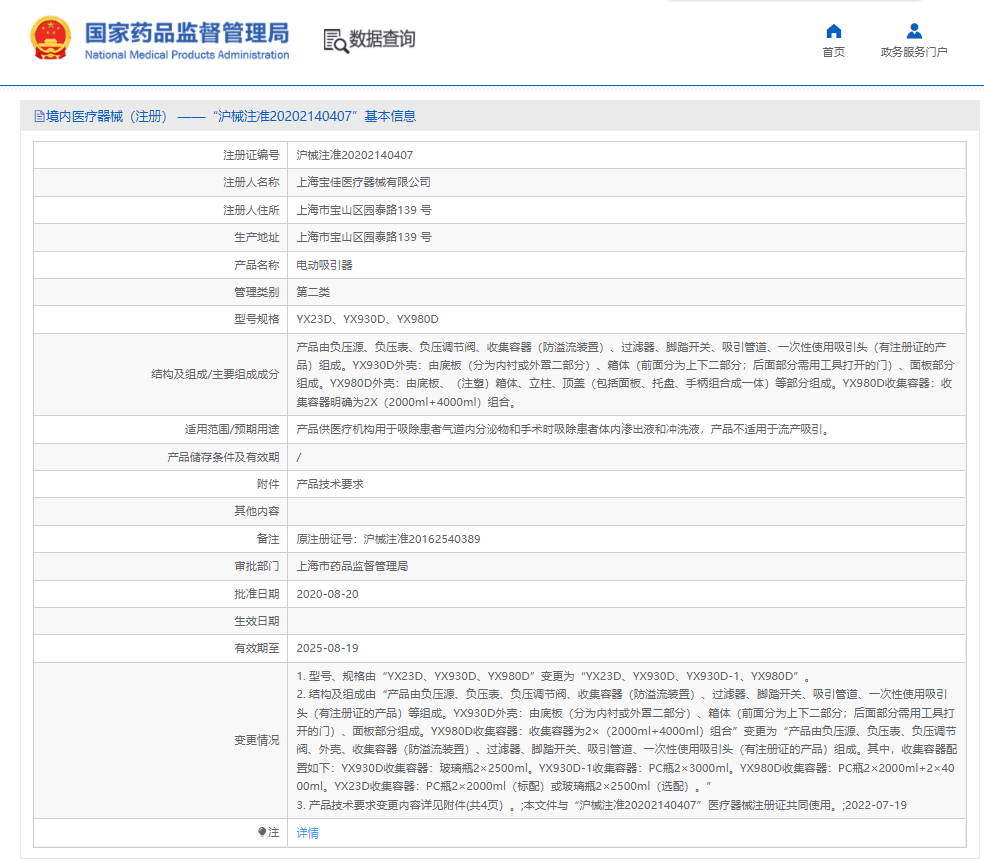Click National Medical Products Administration text
Viewport: 984px width, 864px height.
[187, 55]
